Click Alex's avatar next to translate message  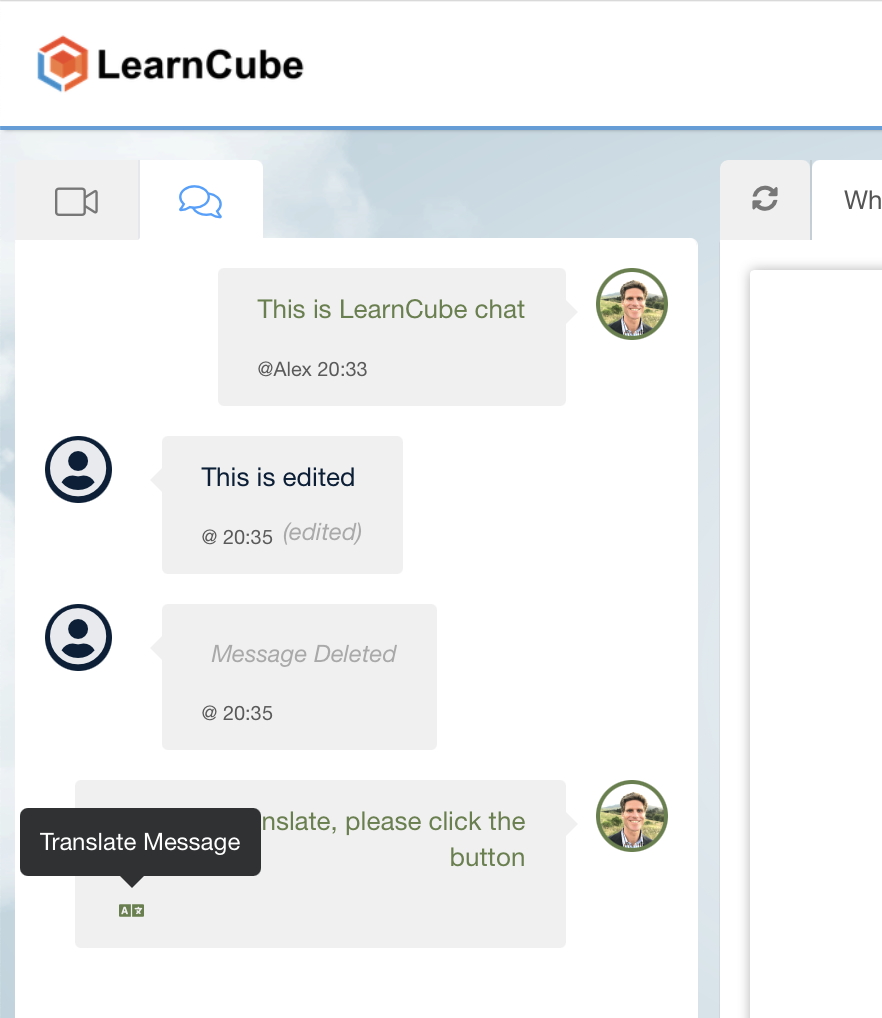click(x=631, y=816)
